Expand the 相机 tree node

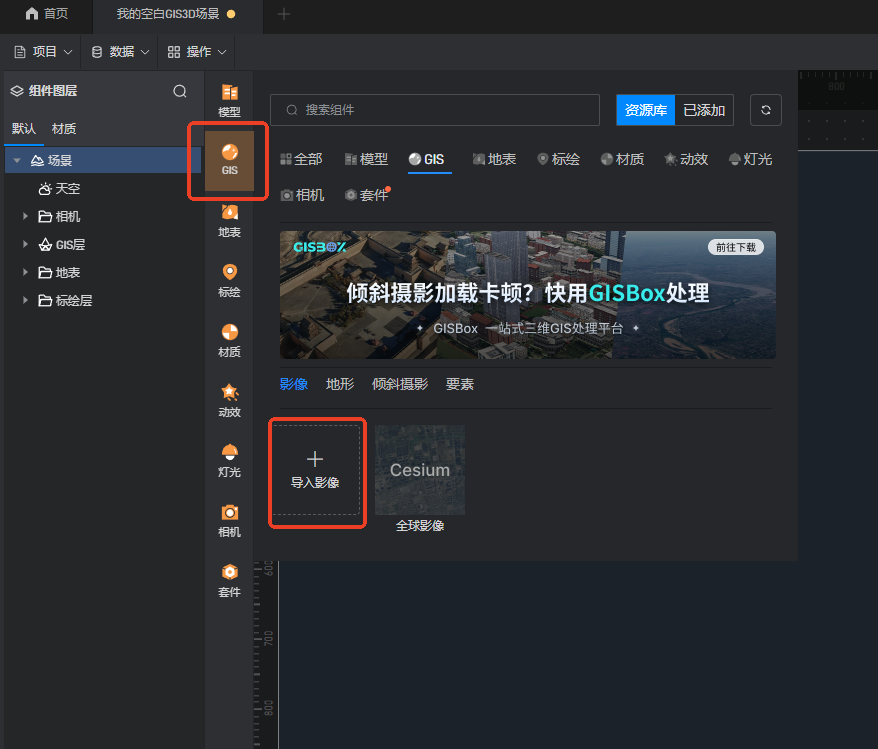(x=25, y=216)
